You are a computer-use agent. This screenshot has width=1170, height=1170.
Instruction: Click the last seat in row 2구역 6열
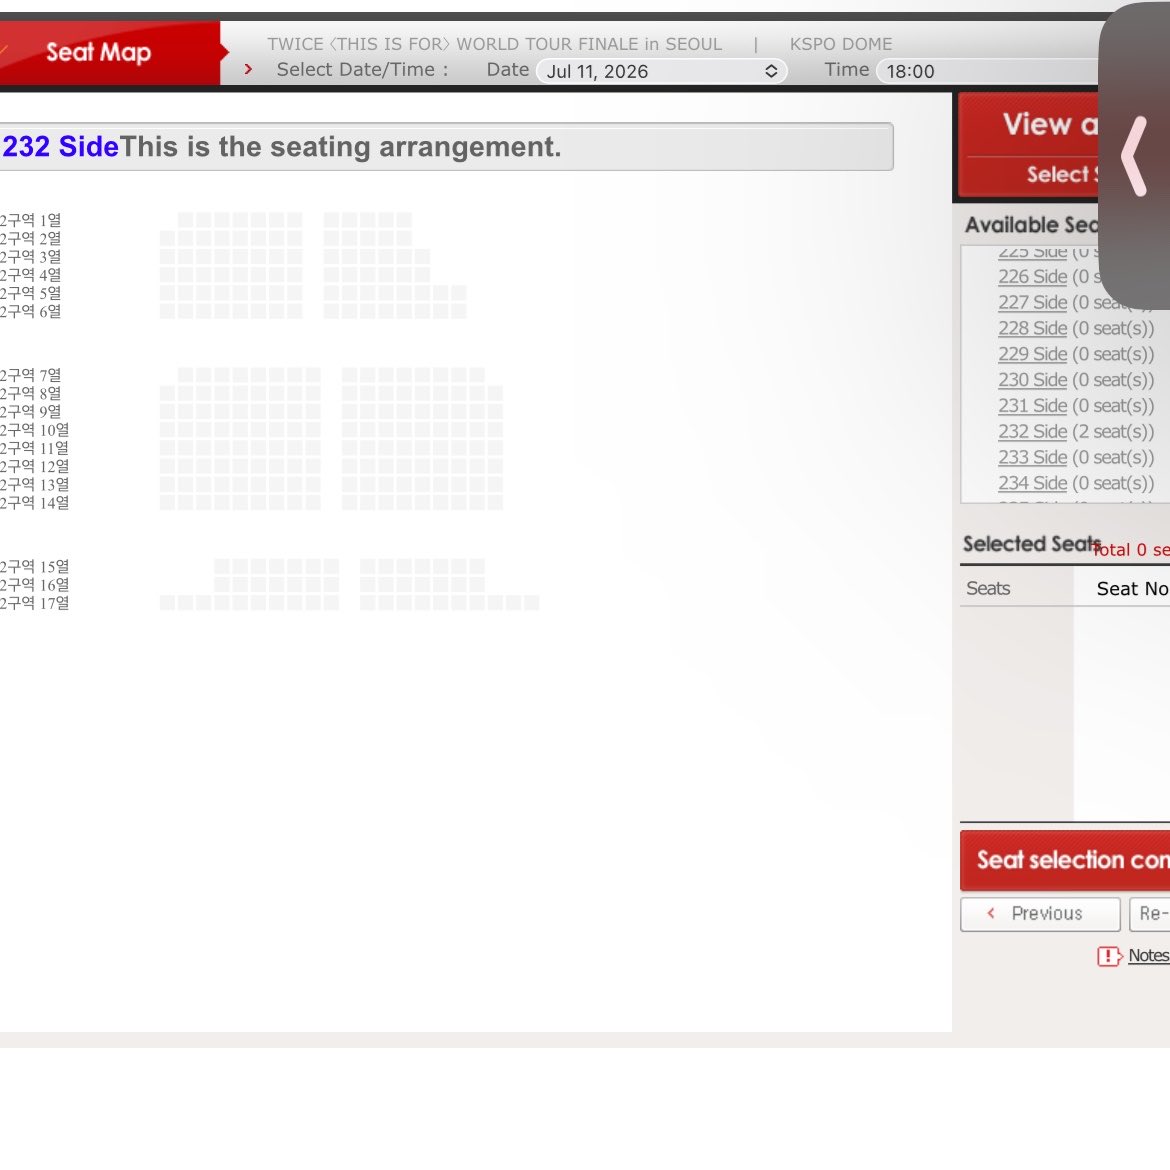coord(459,311)
